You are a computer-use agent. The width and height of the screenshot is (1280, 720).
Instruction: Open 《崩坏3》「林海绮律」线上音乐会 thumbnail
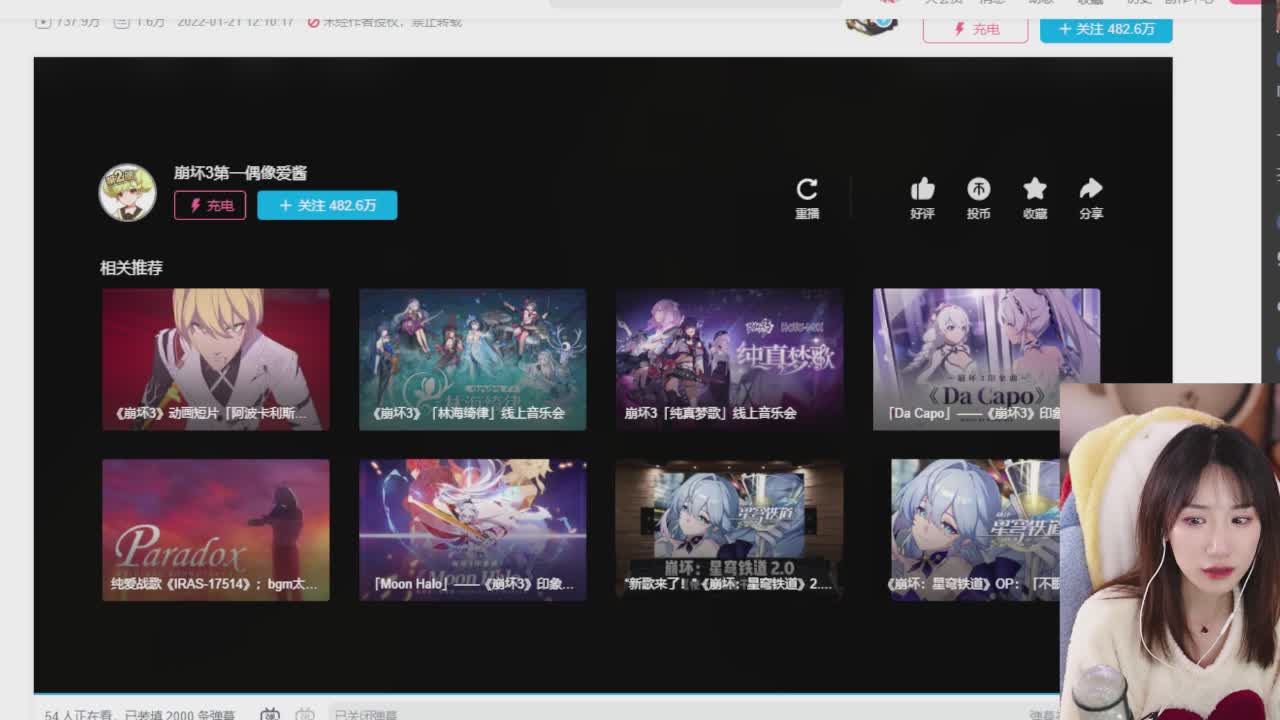point(472,359)
